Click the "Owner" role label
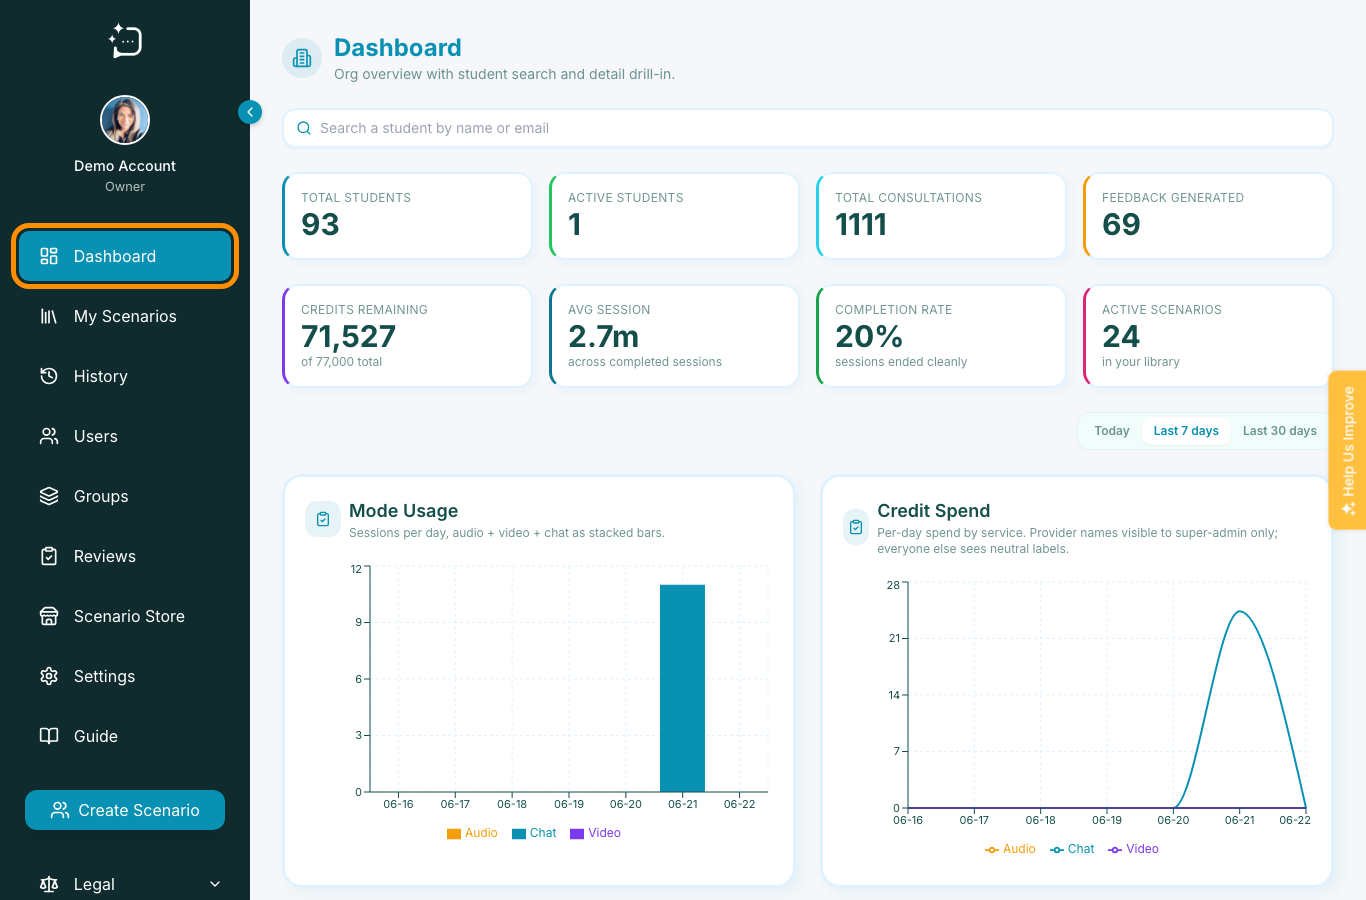 125,187
